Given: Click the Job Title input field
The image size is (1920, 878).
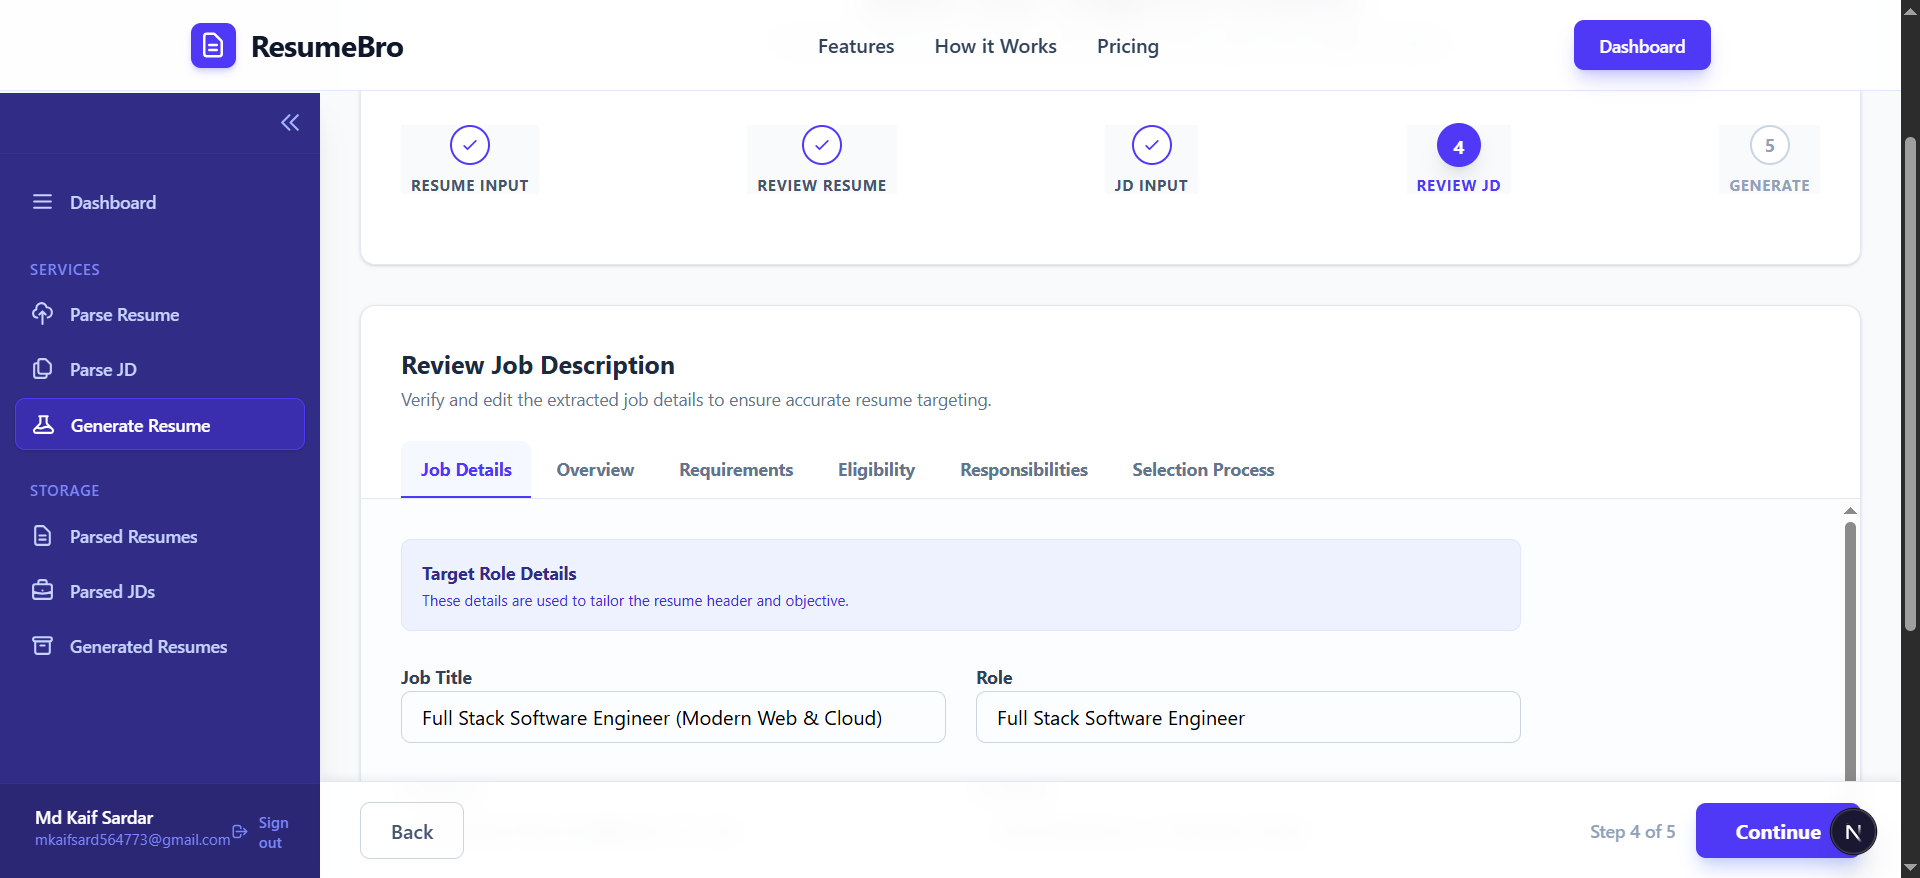Looking at the screenshot, I should click(x=673, y=718).
